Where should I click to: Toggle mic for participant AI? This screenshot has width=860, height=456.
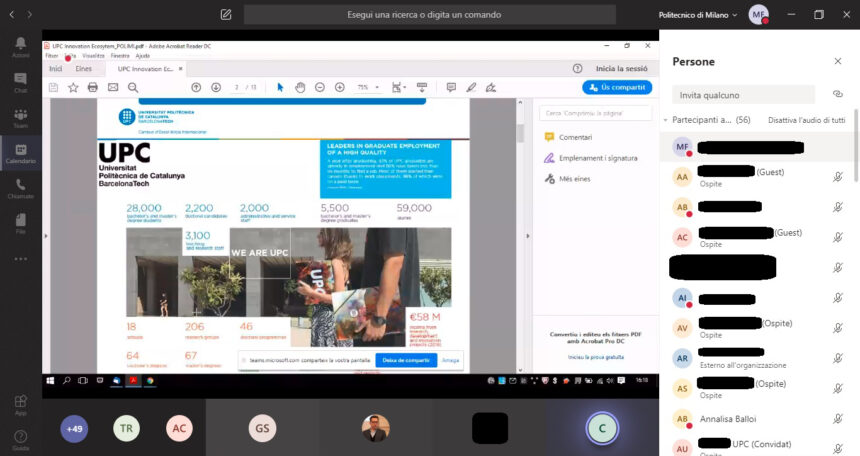point(838,297)
